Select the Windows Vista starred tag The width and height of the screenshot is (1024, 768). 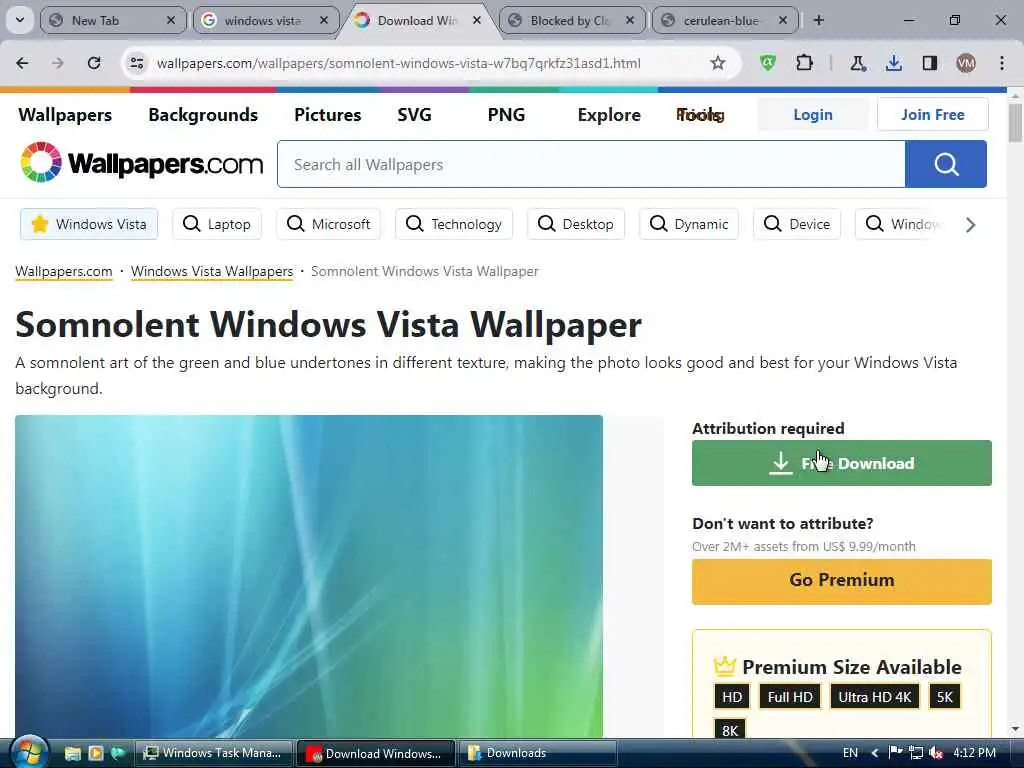click(89, 224)
